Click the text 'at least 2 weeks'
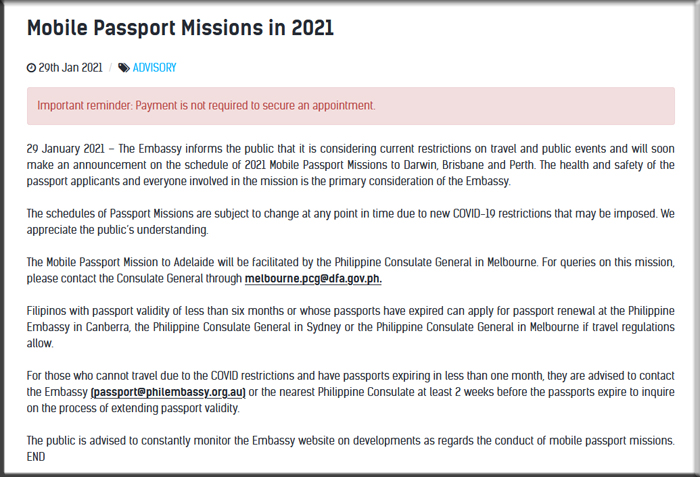Image resolution: width=700 pixels, height=477 pixels. (x=460, y=392)
